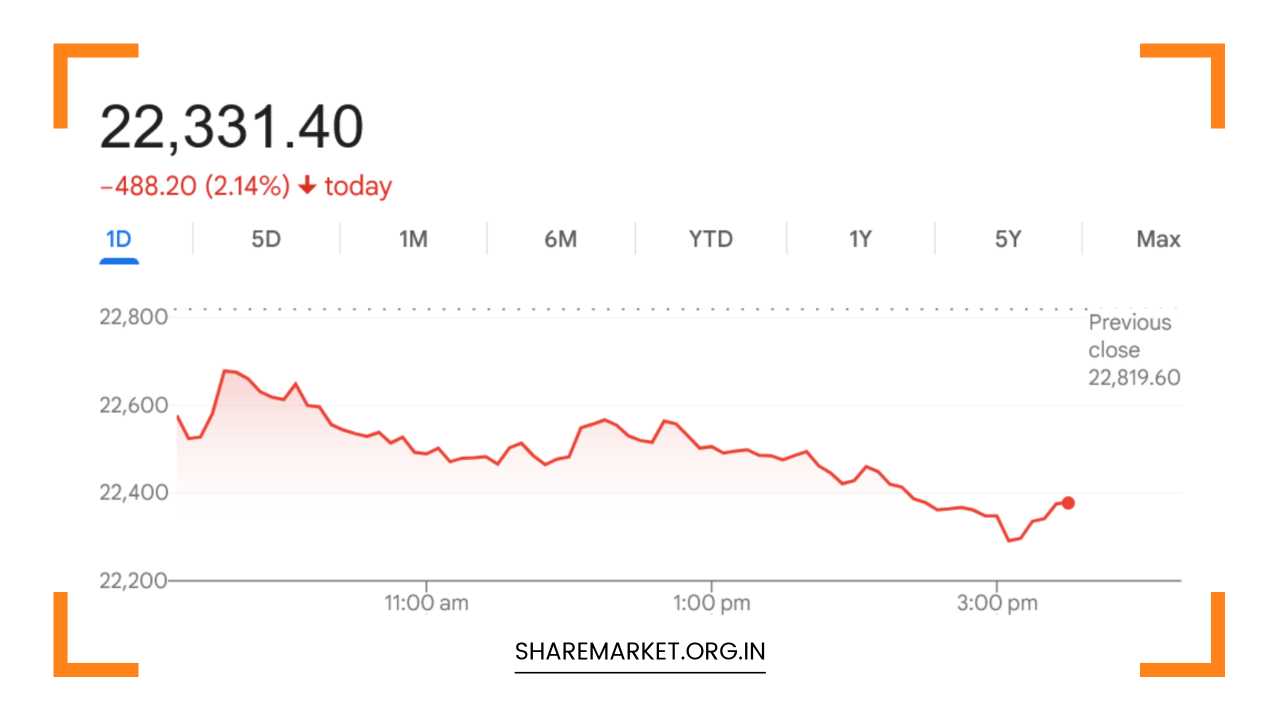1280x720 pixels.
Task: Click the 3:00 pm time marker
Action: tap(997, 603)
